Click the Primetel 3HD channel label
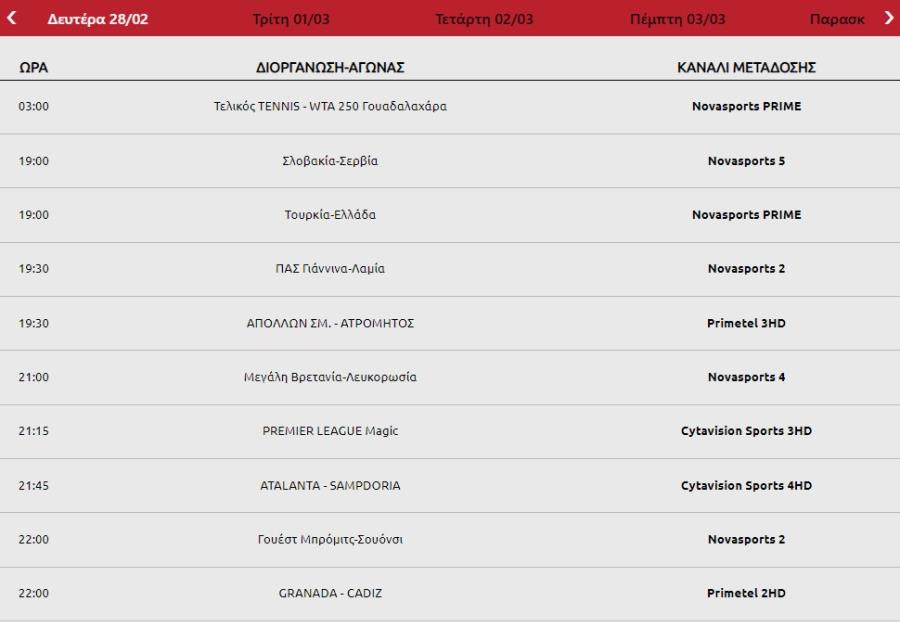This screenshot has width=900, height=627. coord(746,323)
